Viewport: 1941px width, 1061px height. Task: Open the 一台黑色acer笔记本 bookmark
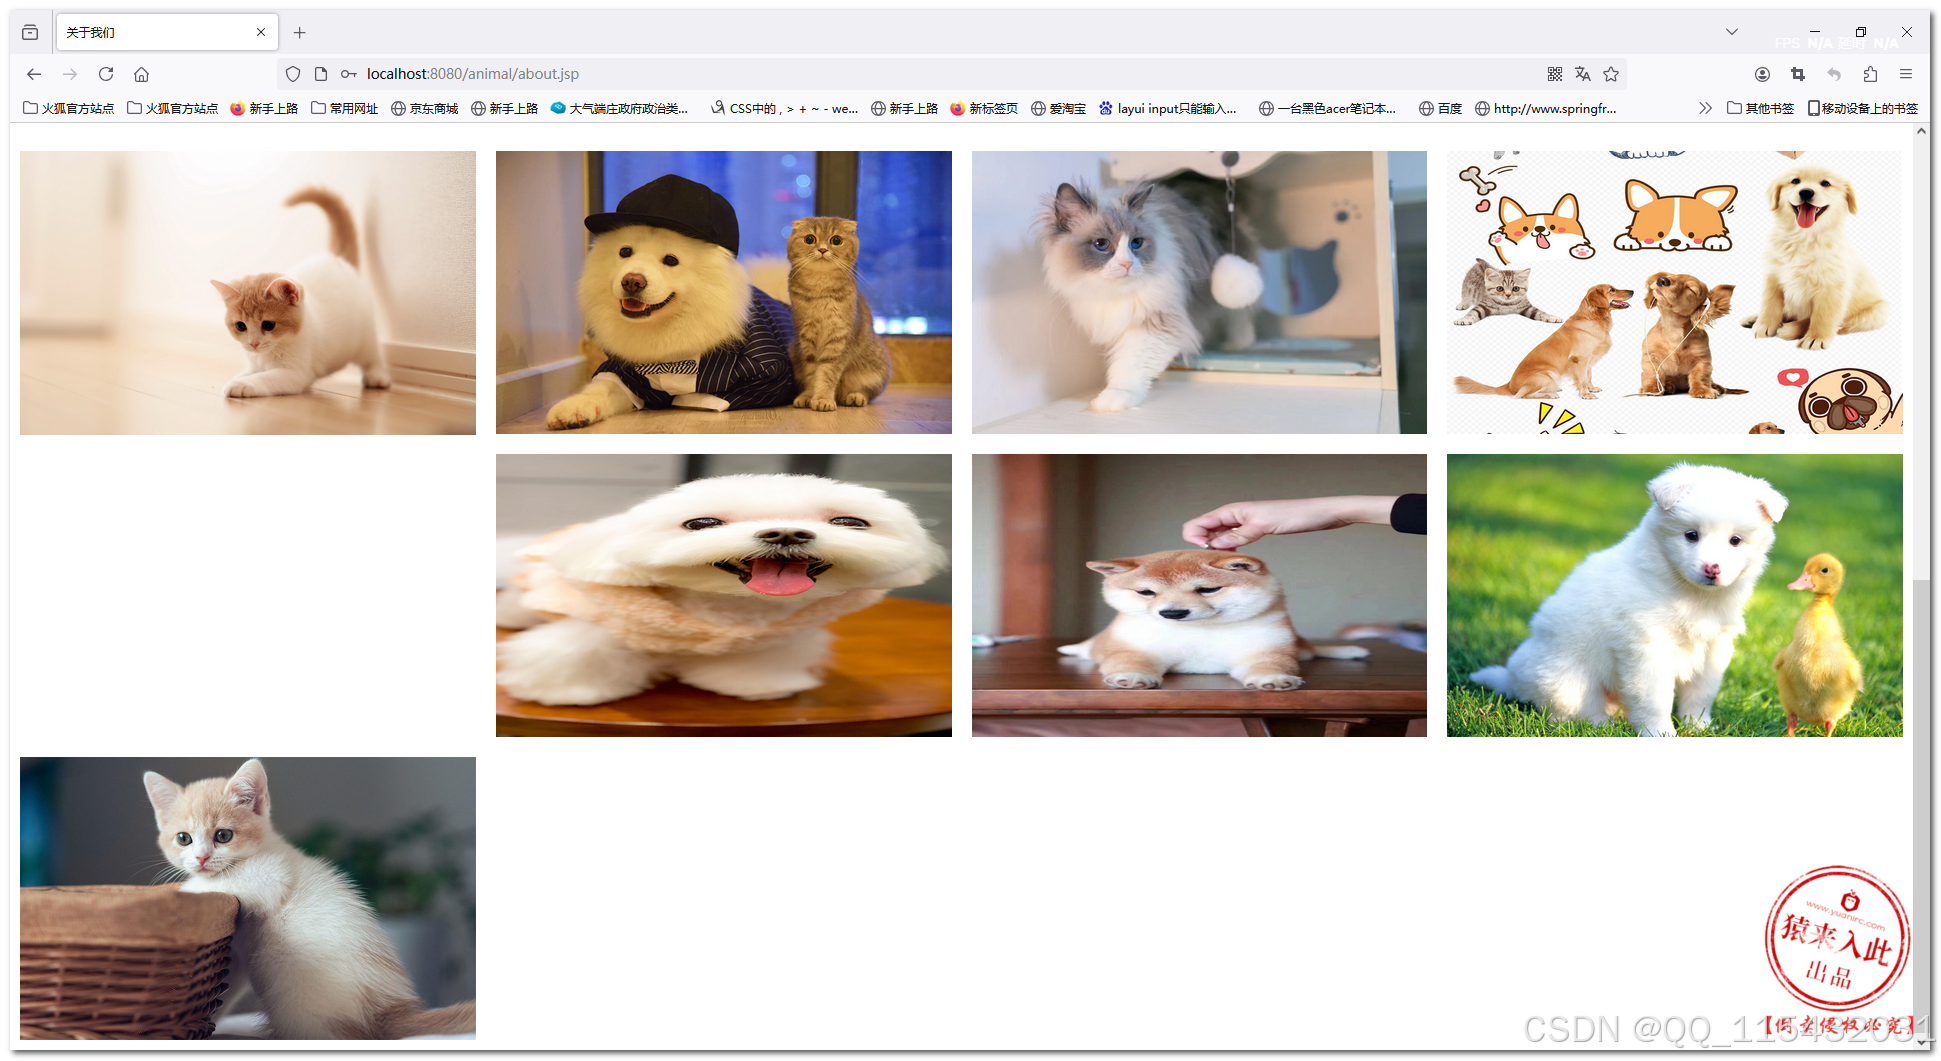1327,108
